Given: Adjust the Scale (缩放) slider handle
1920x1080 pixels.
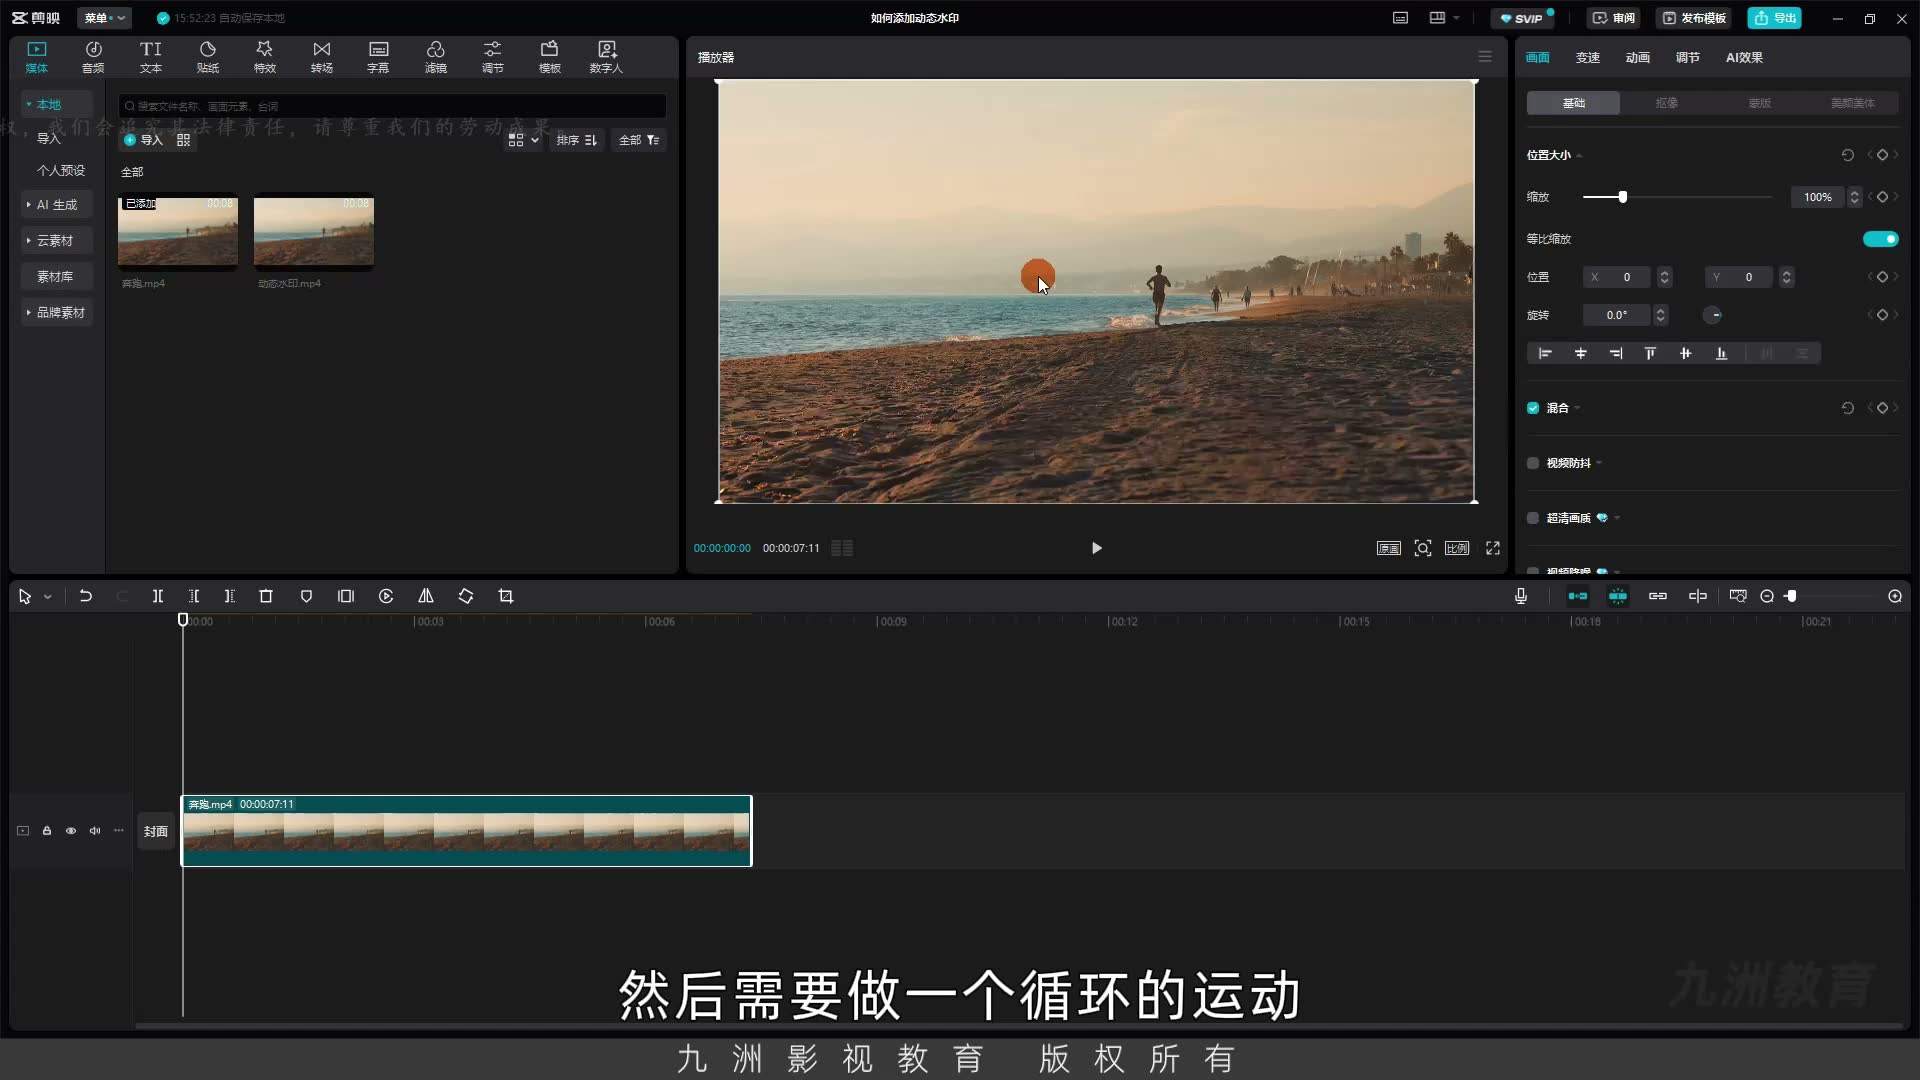Looking at the screenshot, I should click(x=1623, y=197).
